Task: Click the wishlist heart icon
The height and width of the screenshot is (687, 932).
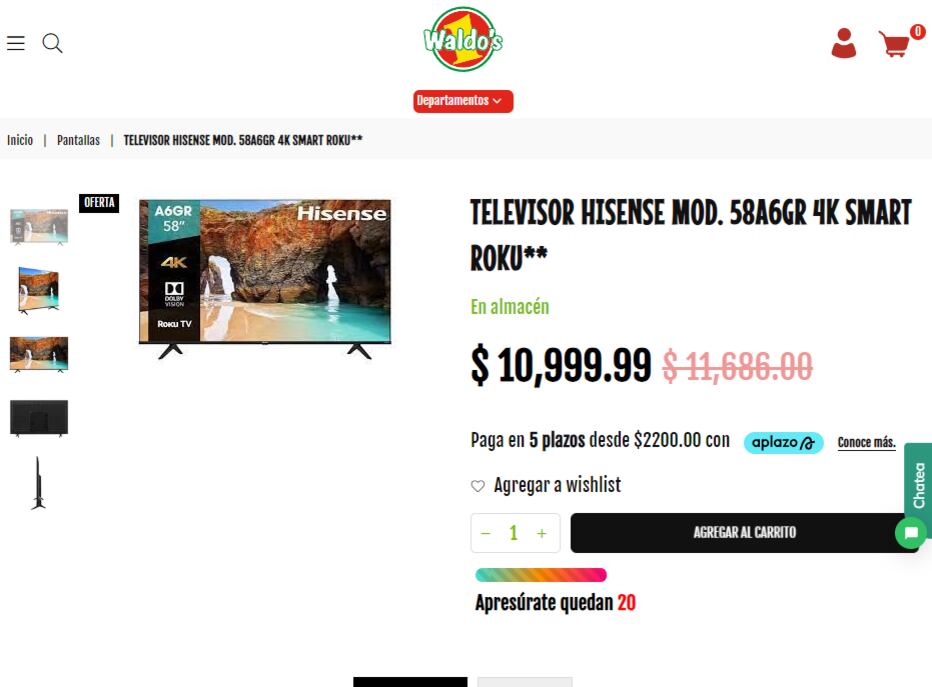Action: (478, 486)
